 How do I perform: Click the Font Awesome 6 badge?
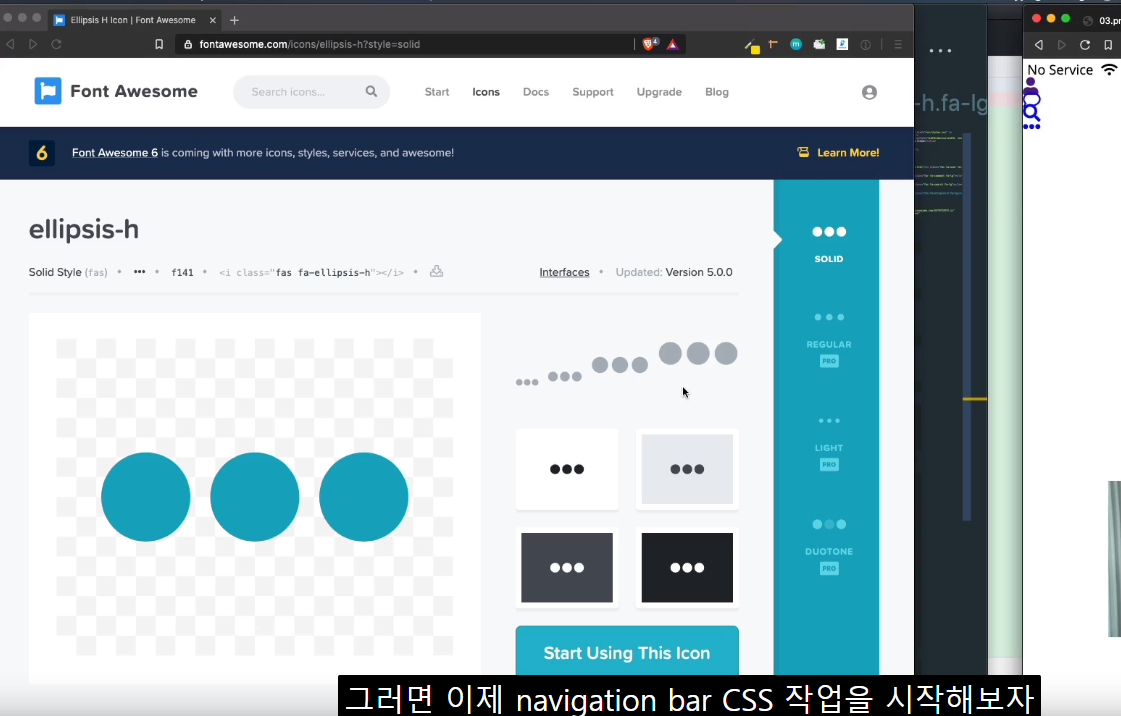pos(41,153)
